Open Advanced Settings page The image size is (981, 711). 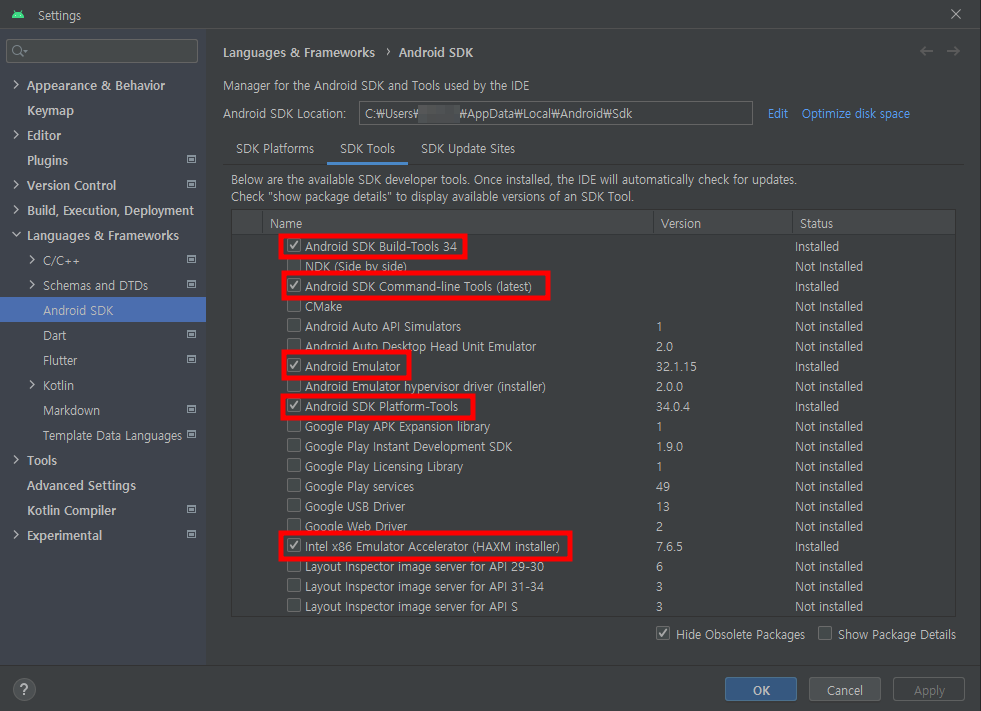click(81, 486)
